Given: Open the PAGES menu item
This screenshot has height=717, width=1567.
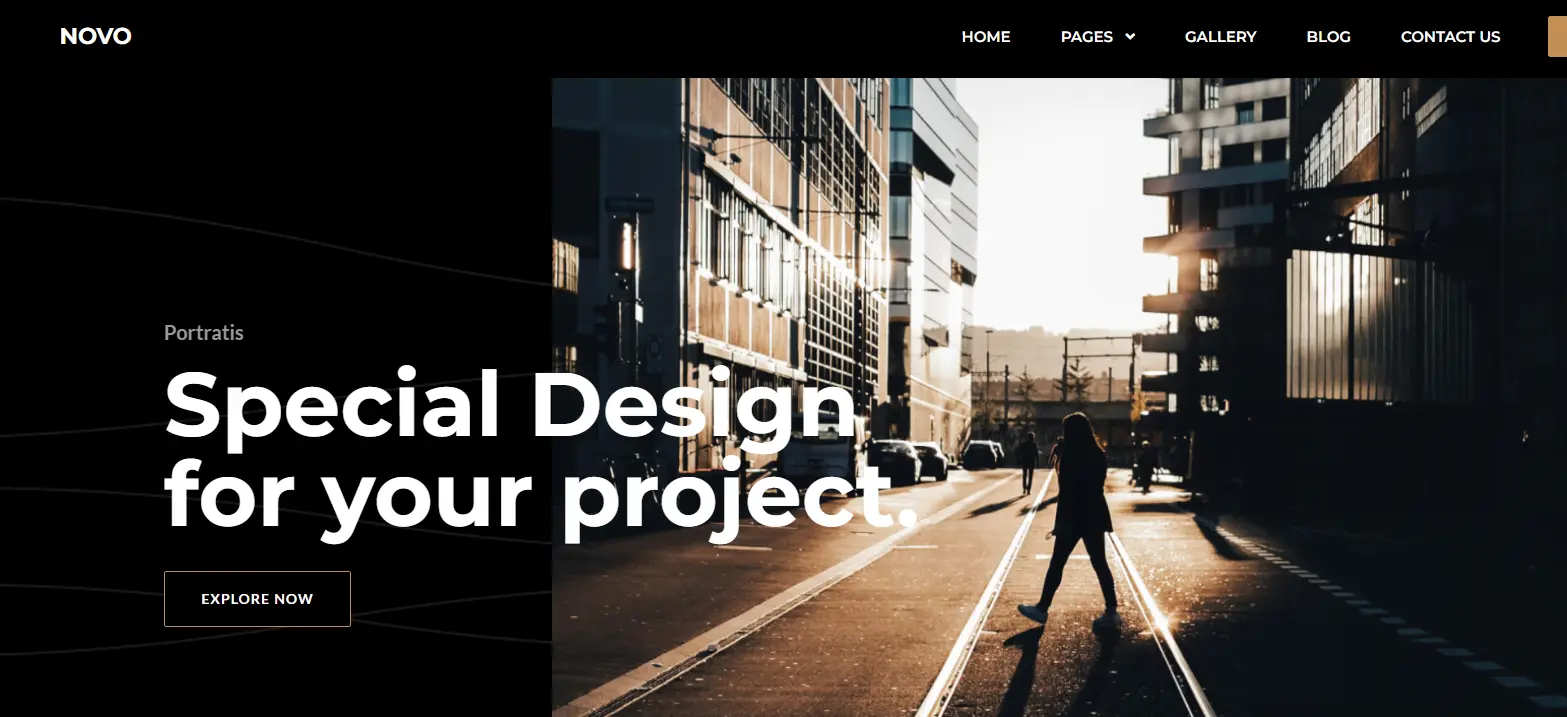Looking at the screenshot, I should click(1087, 37).
